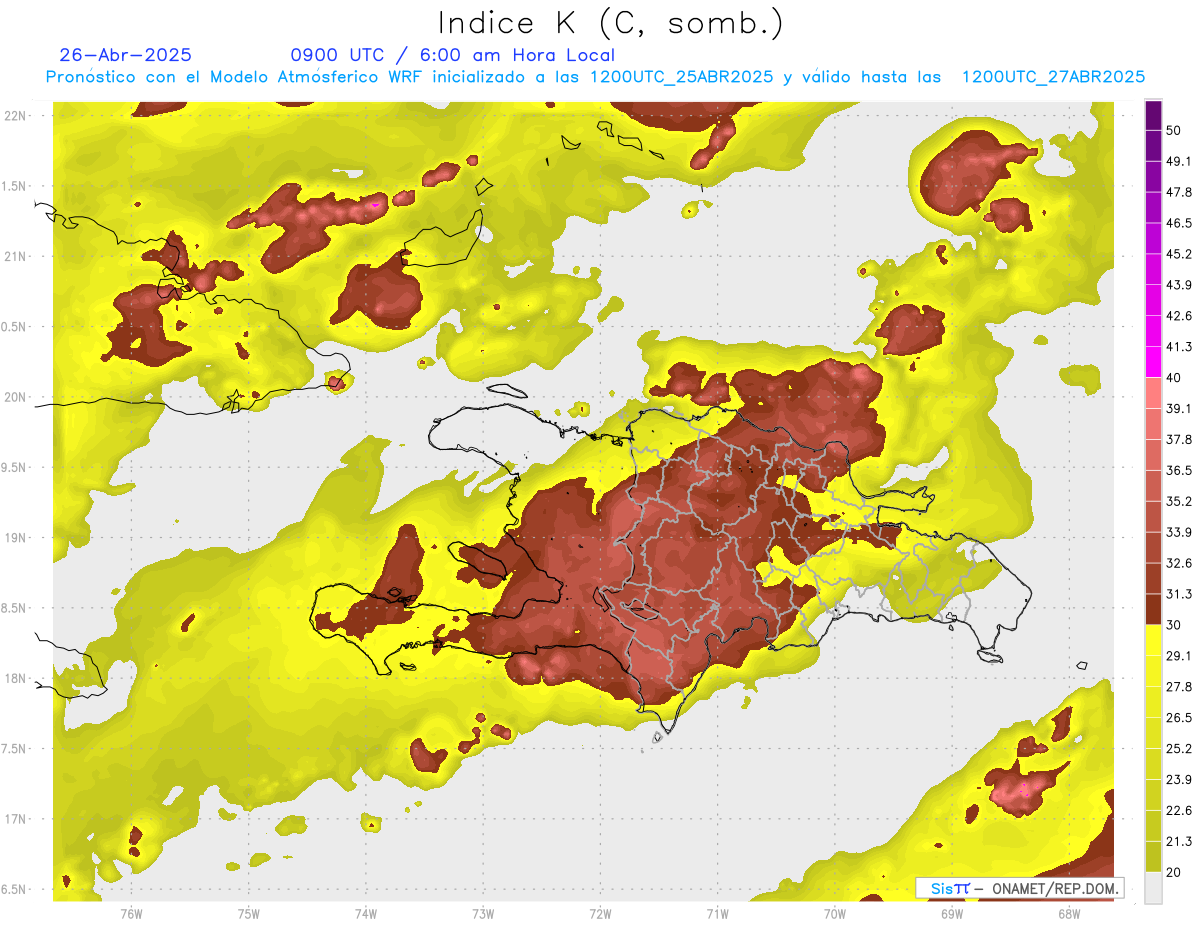Image resolution: width=1200 pixels, height=927 pixels.
Task: Click the '35.2' value on the color scale
Action: click(1179, 501)
